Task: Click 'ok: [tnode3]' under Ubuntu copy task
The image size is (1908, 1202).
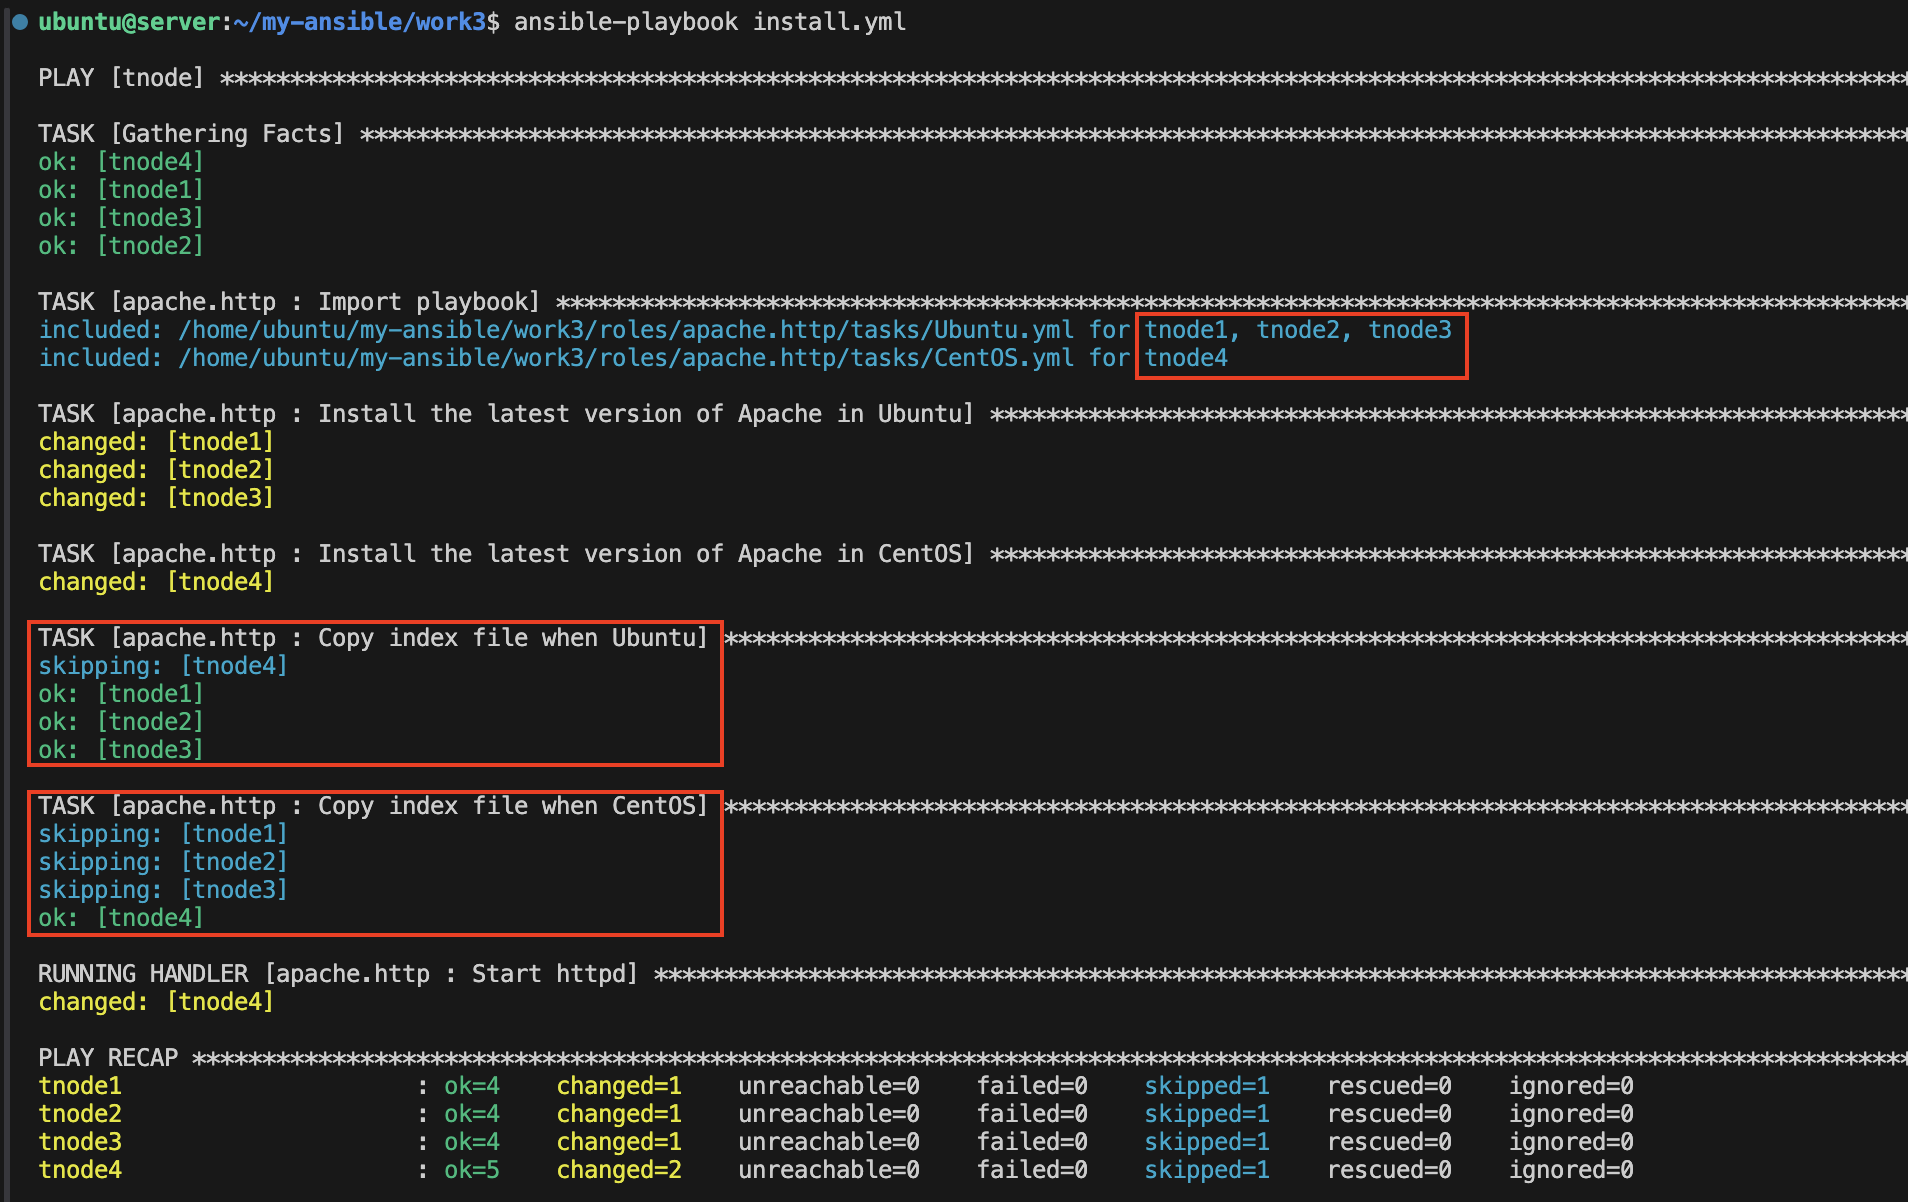Action: point(121,750)
